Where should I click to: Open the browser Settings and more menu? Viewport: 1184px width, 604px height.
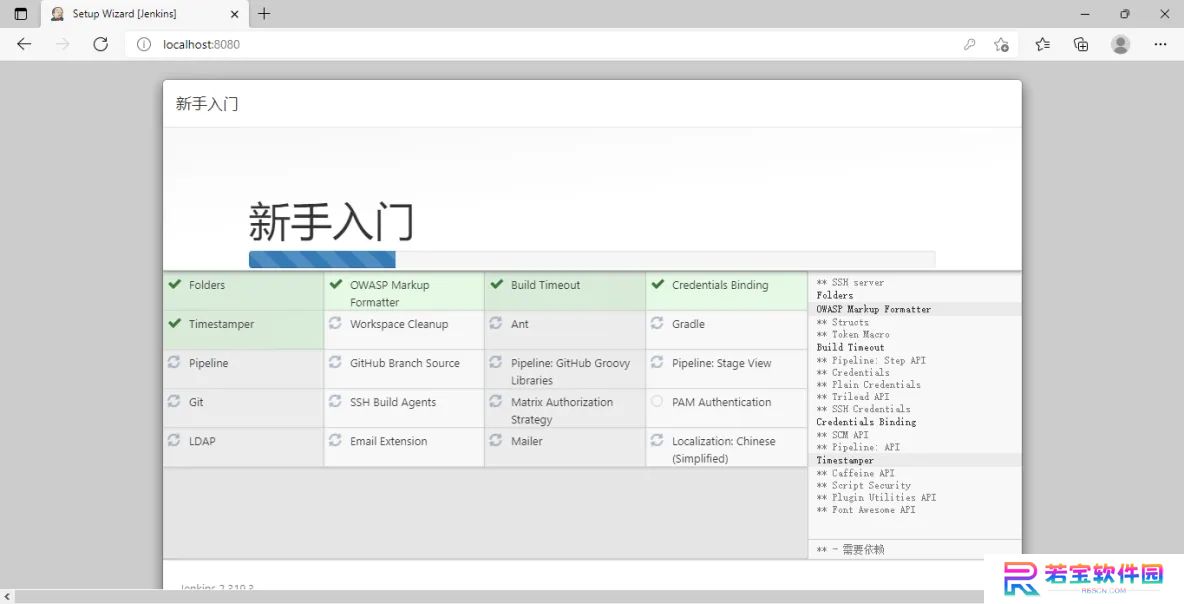1161,45
